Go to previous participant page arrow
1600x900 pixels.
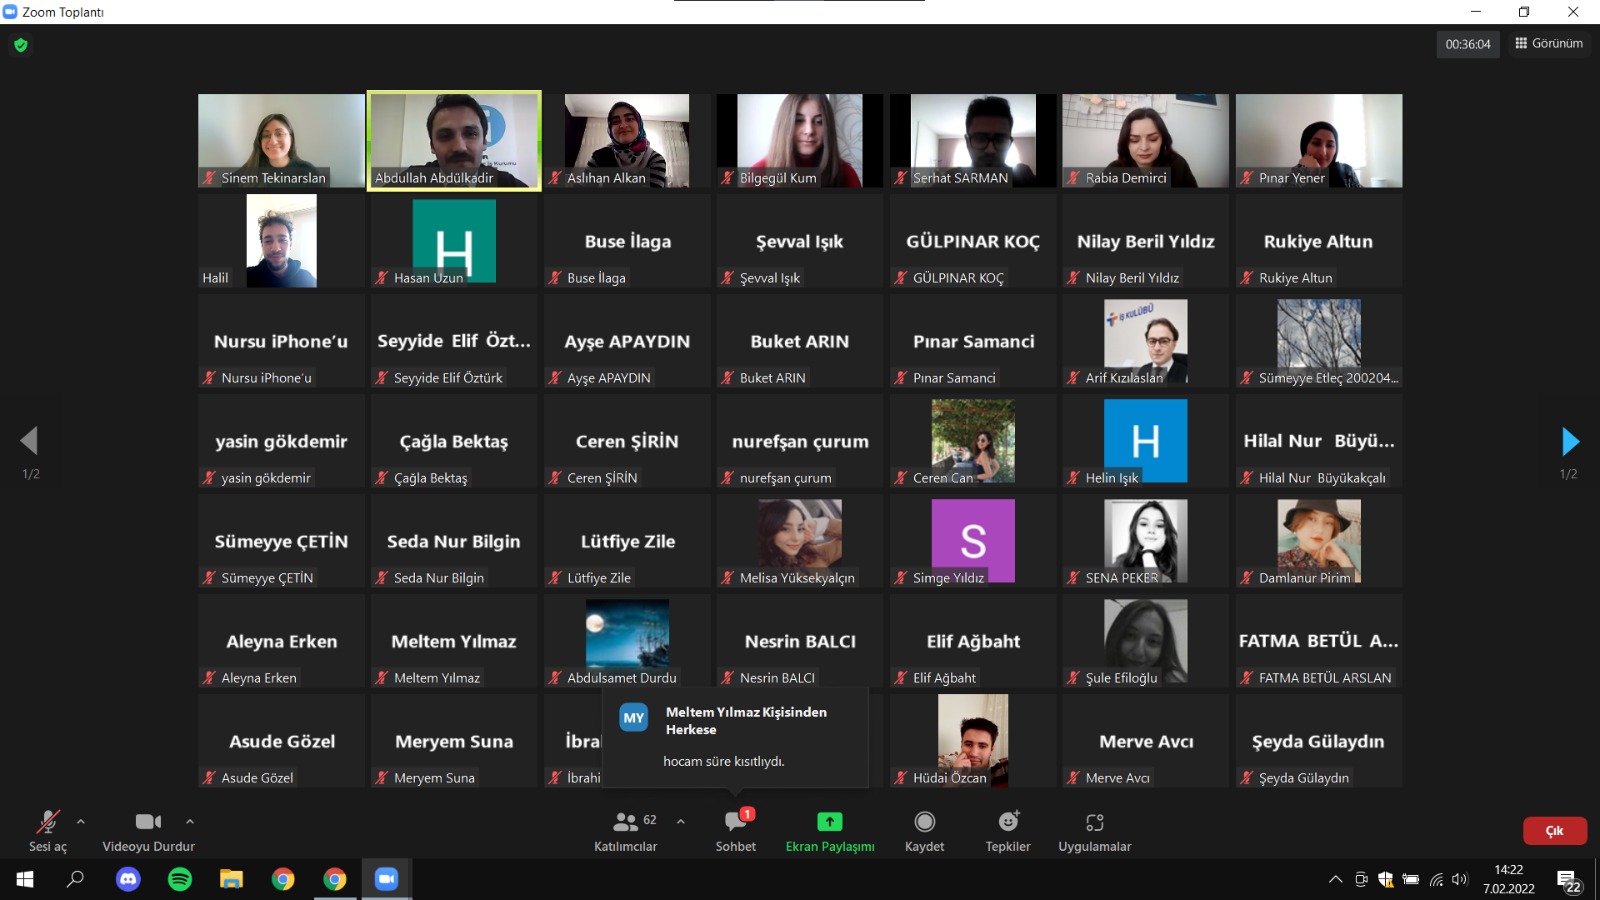[x=30, y=441]
